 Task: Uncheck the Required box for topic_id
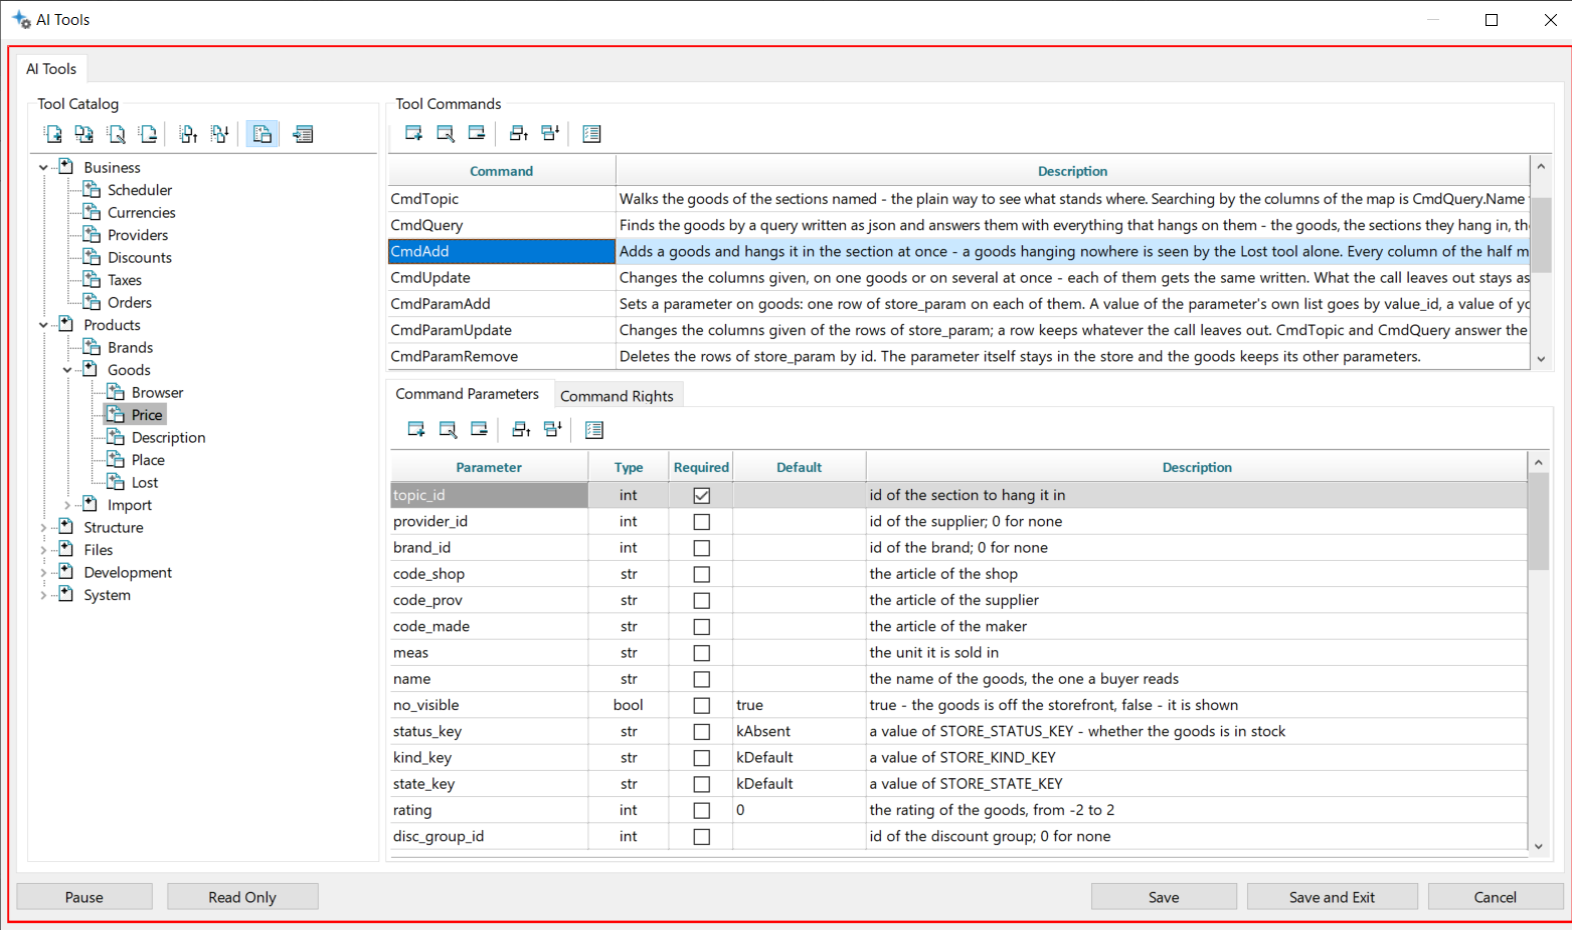coord(702,495)
